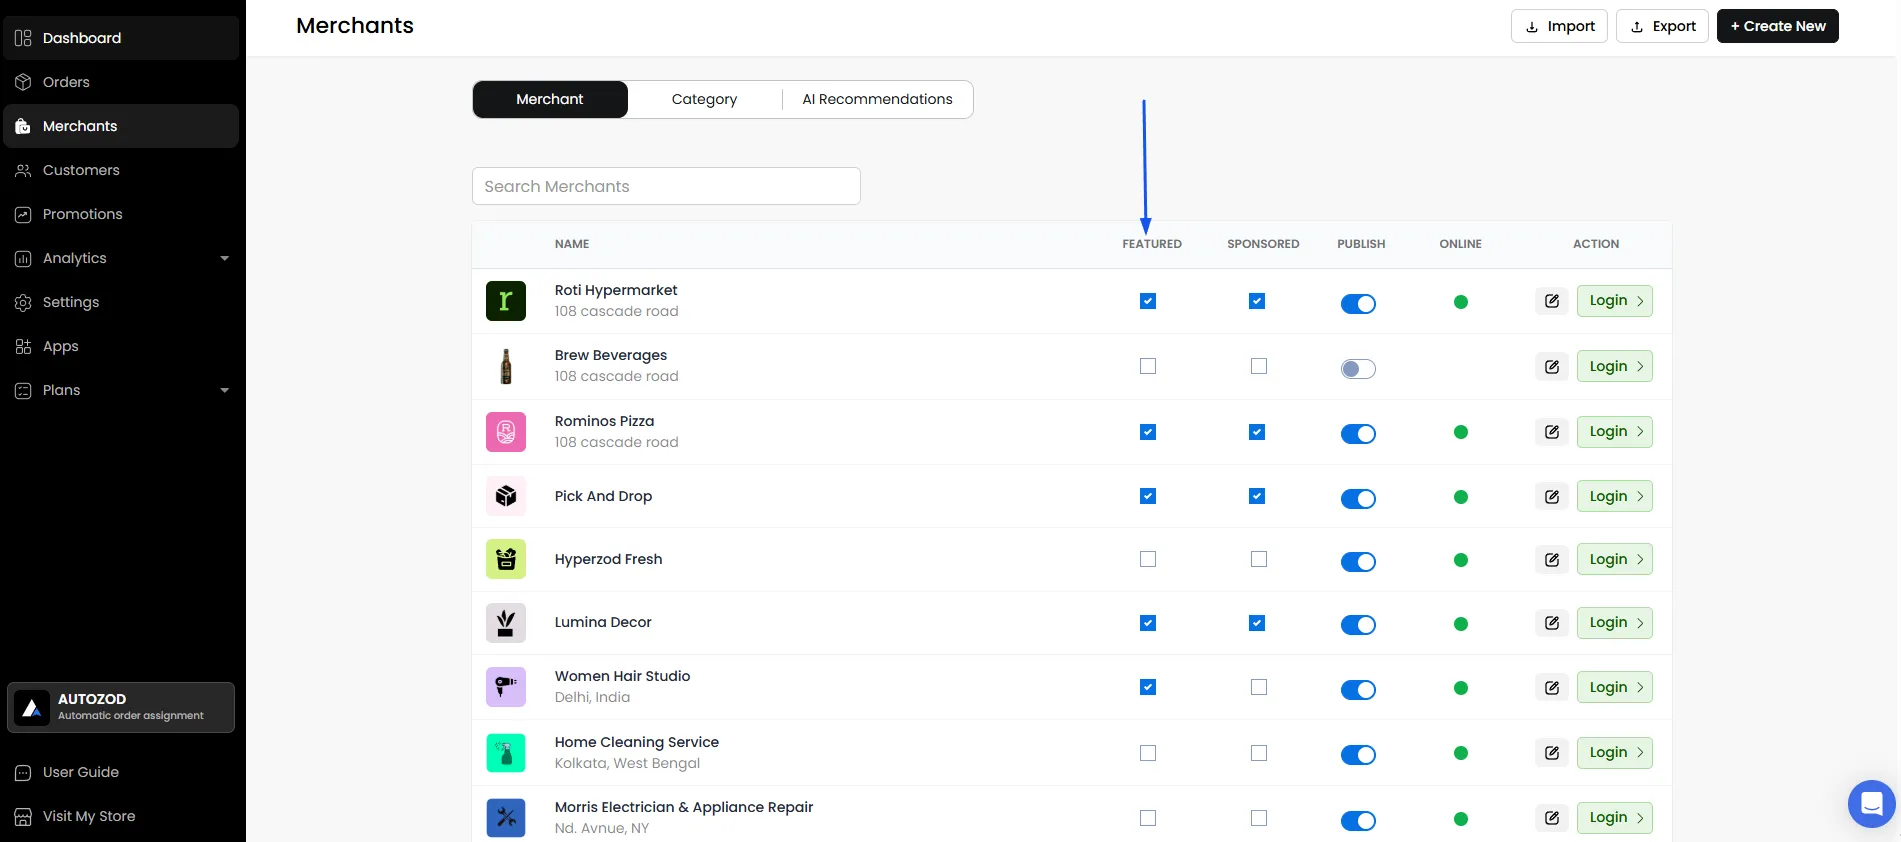Click the Customers people icon
Image resolution: width=1901 pixels, height=842 pixels.
23,170
